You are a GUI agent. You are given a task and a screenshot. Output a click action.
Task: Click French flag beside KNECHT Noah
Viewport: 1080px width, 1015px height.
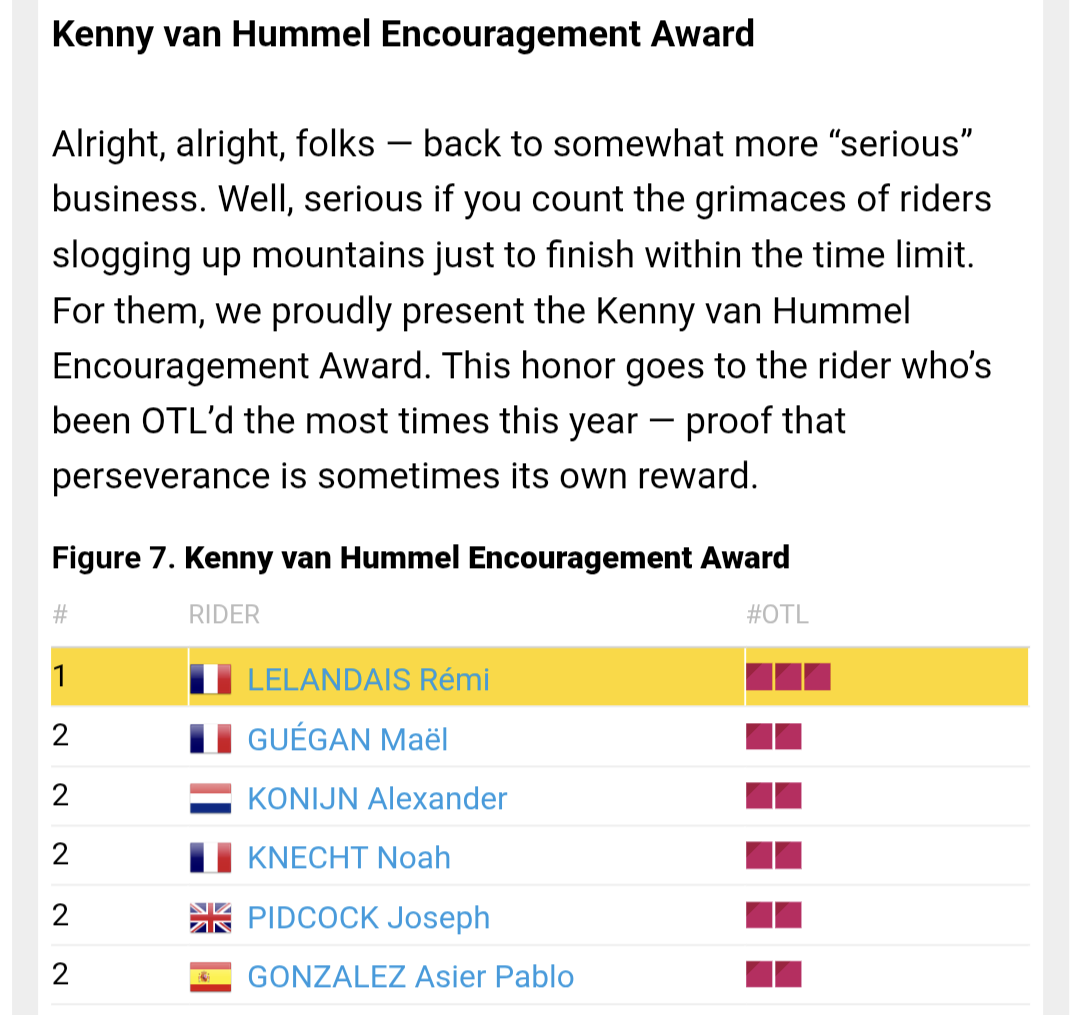click(210, 858)
